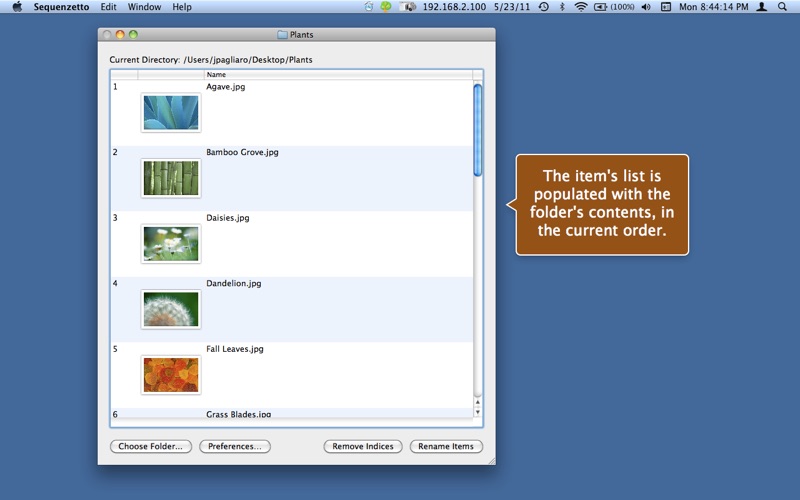Open the Edit menu
This screenshot has height=500, width=800.
point(108,7)
